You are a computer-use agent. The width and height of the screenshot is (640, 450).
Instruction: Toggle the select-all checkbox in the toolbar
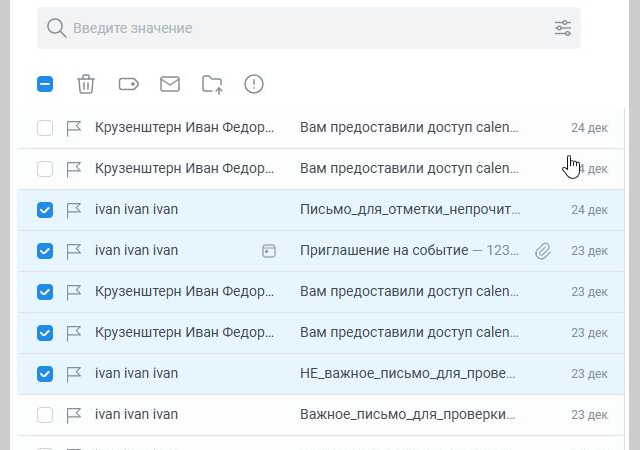coord(45,84)
